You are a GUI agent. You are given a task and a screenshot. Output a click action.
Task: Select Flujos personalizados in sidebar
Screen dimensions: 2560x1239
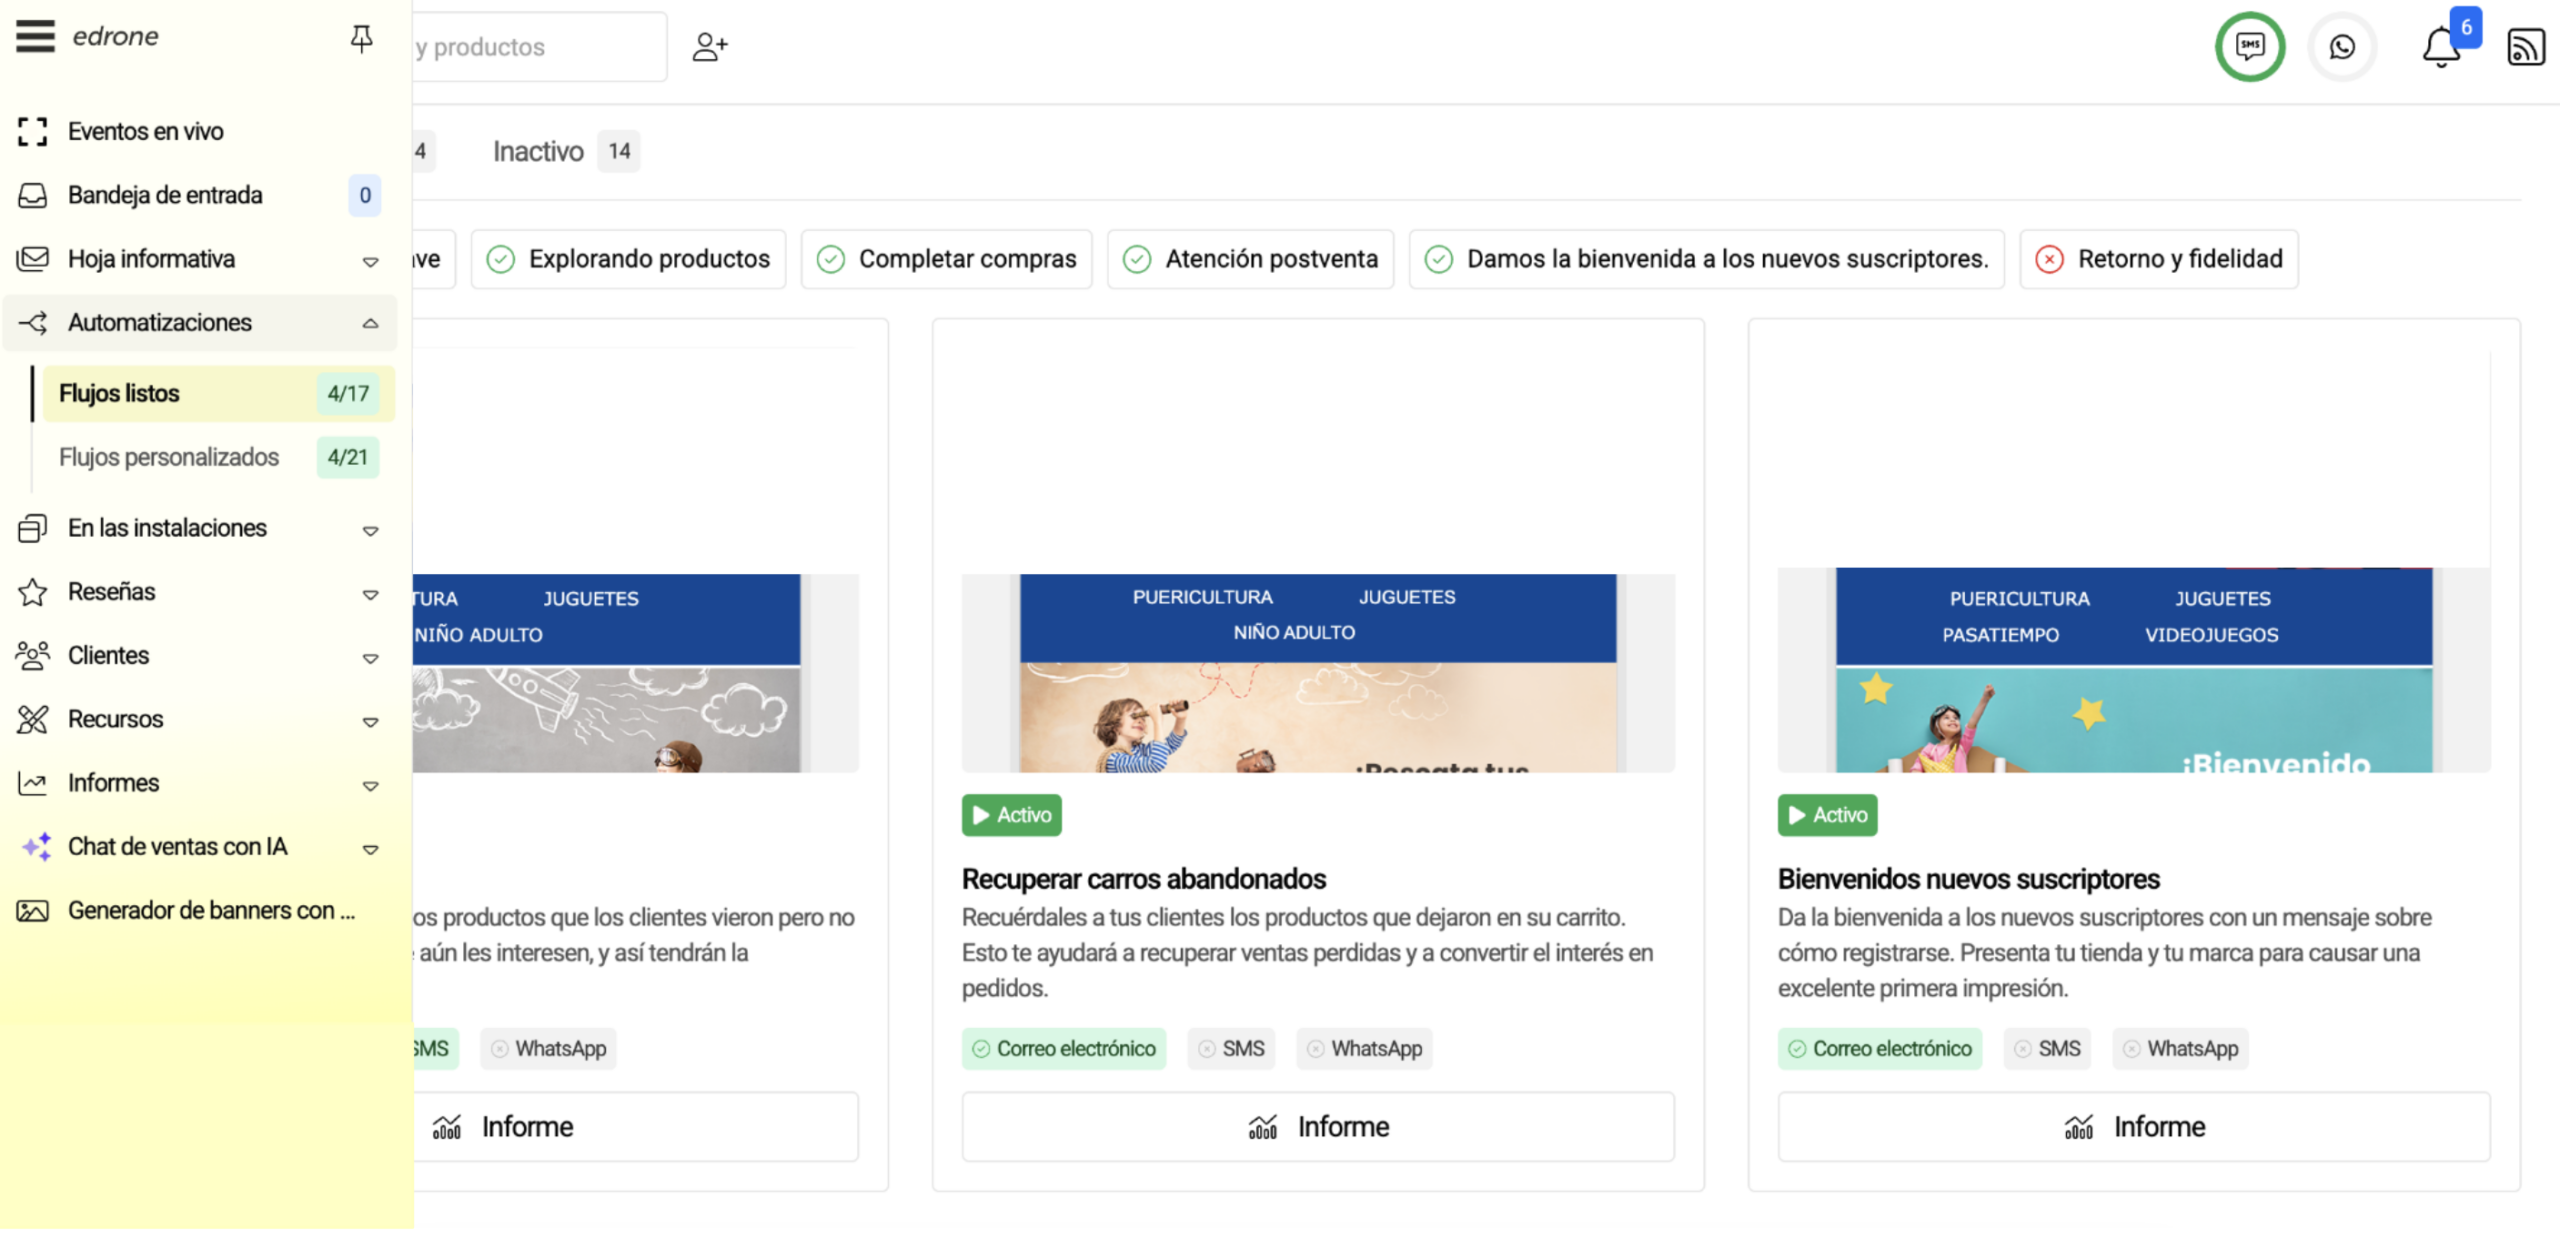[168, 457]
